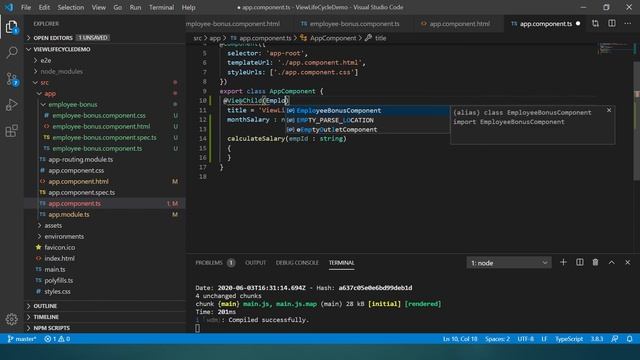Close the terminal panel

point(627,262)
